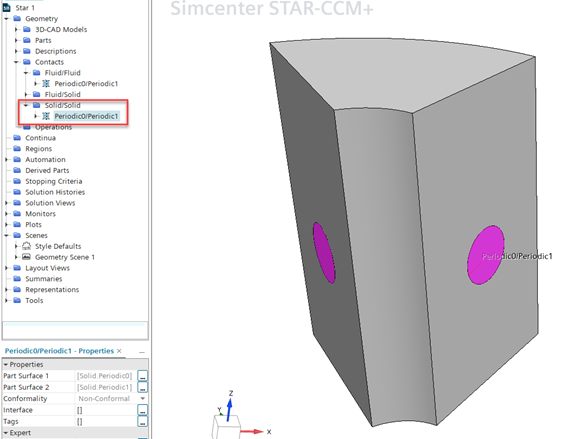Click the Continua folder icon
Viewport: 573px width, 439px height.
pyautogui.click(x=17, y=138)
